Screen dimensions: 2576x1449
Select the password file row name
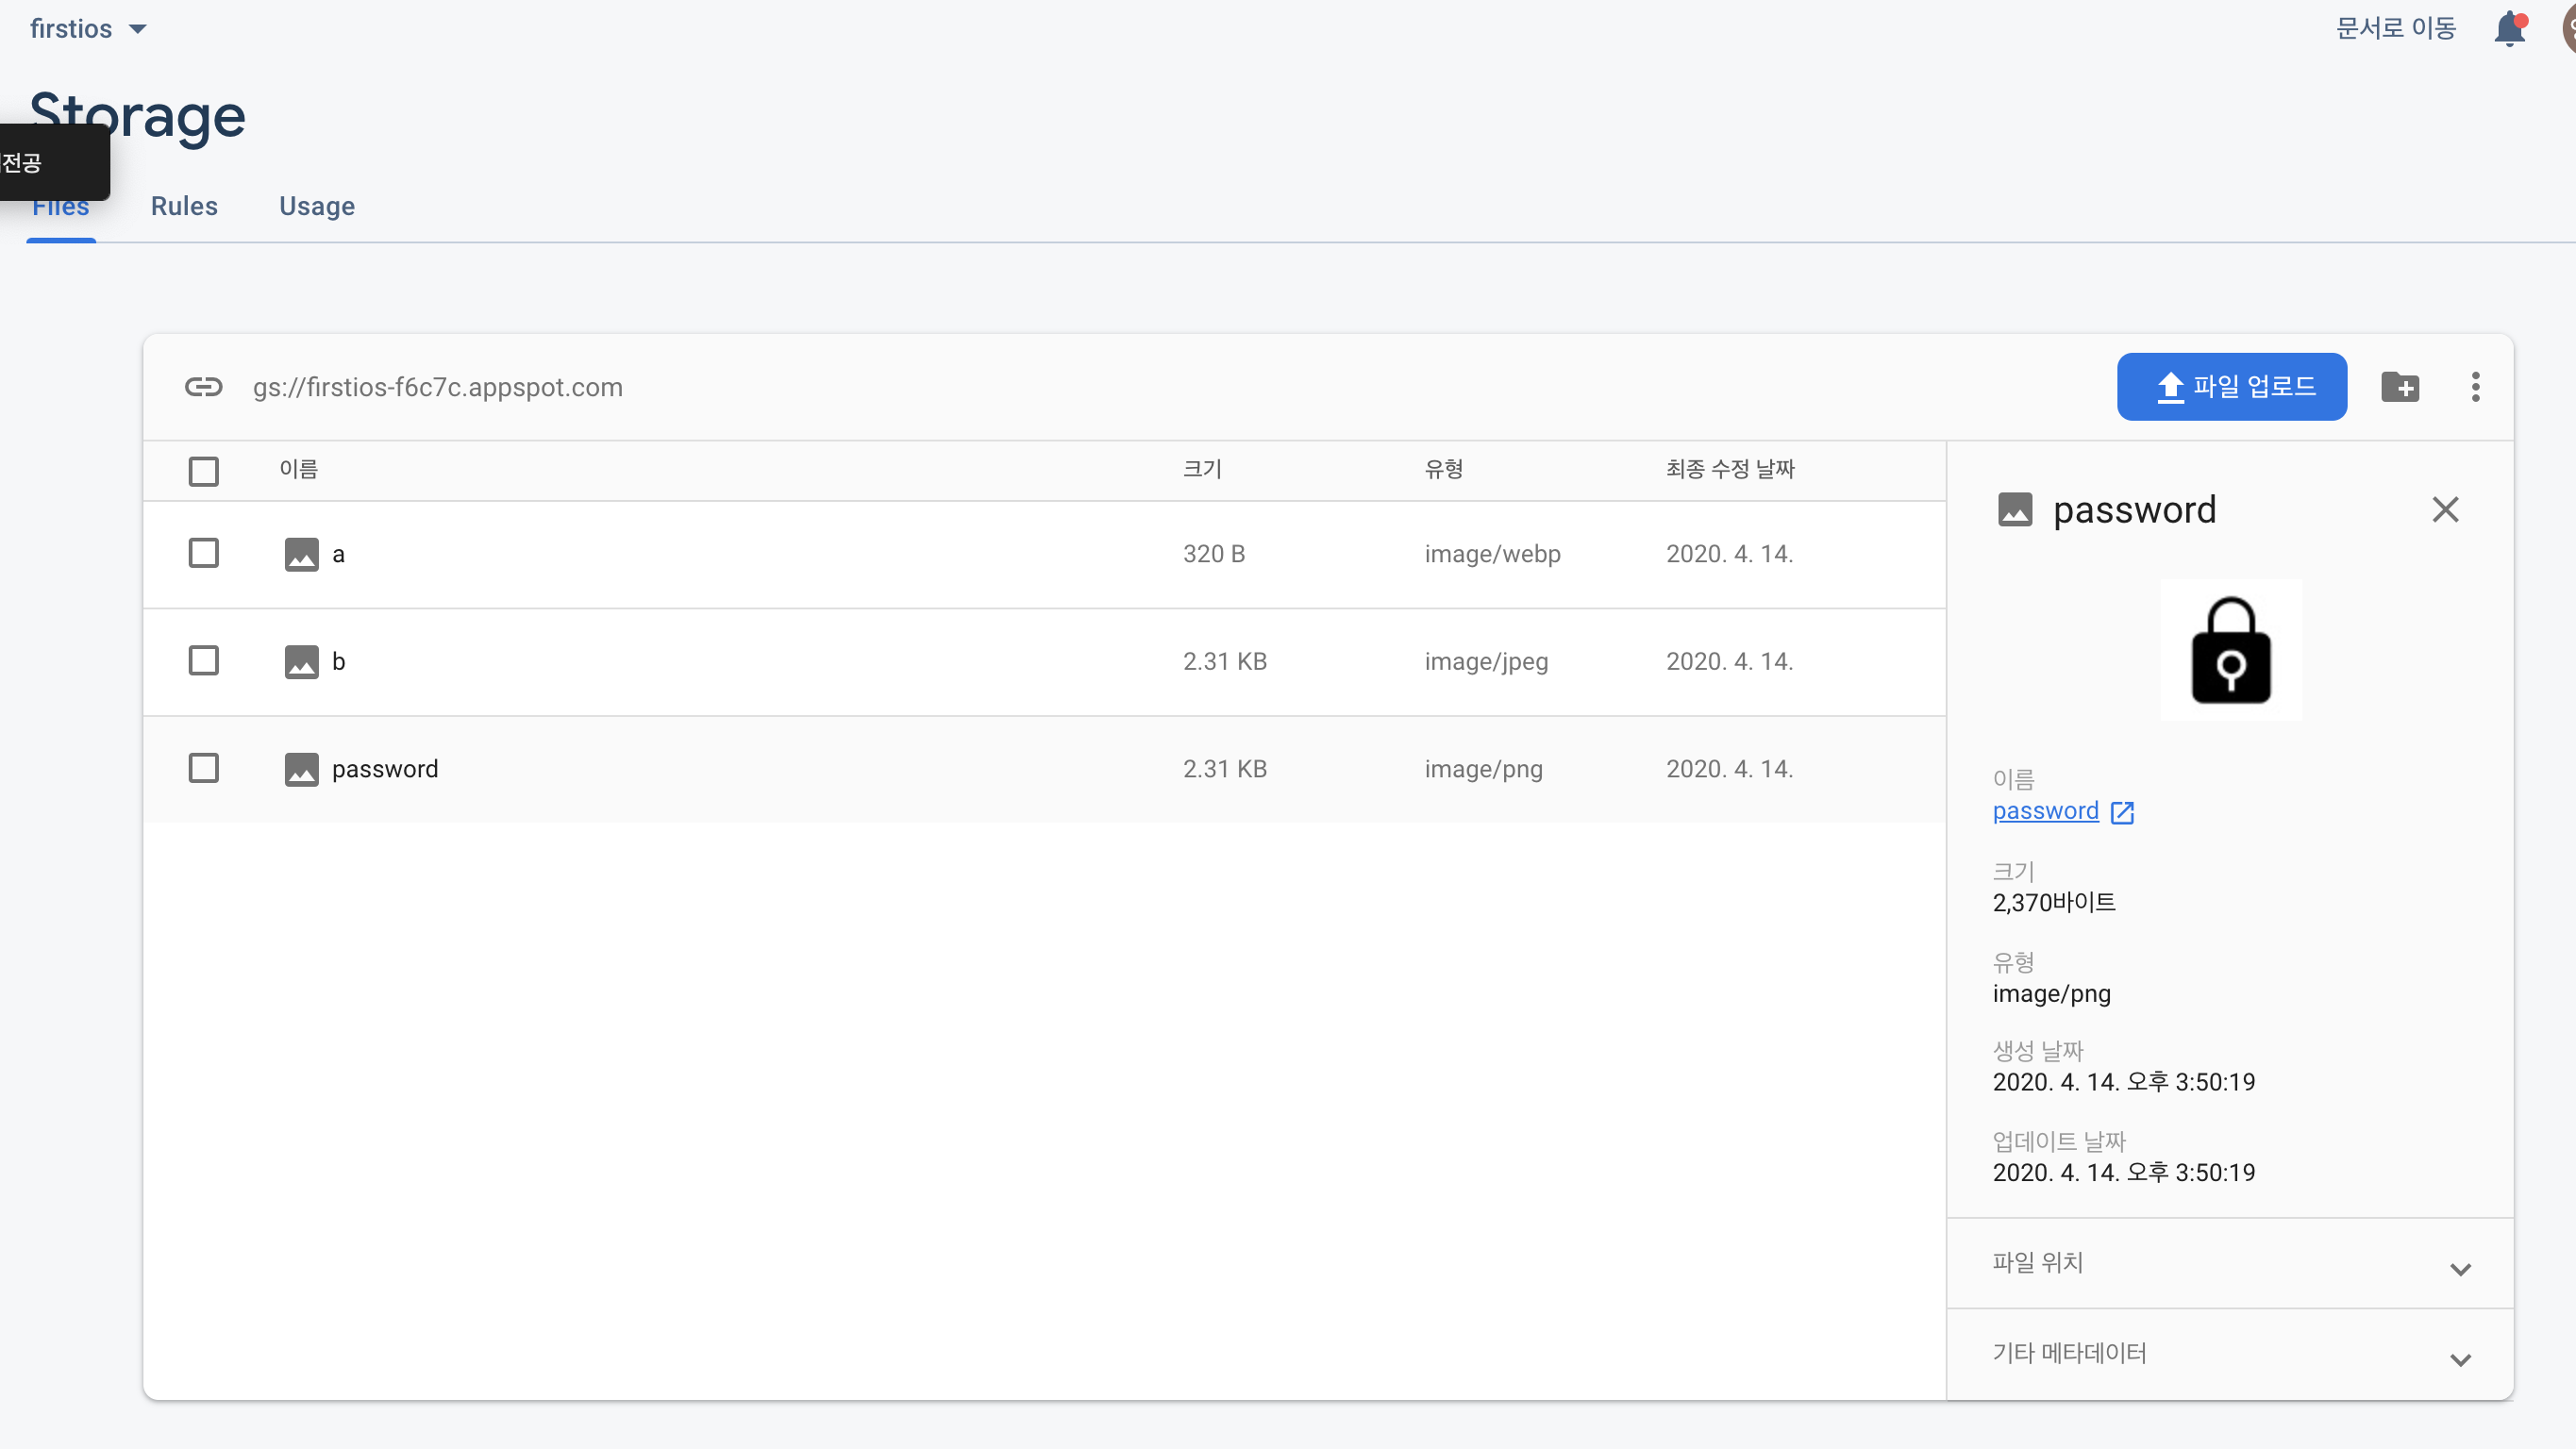385,769
